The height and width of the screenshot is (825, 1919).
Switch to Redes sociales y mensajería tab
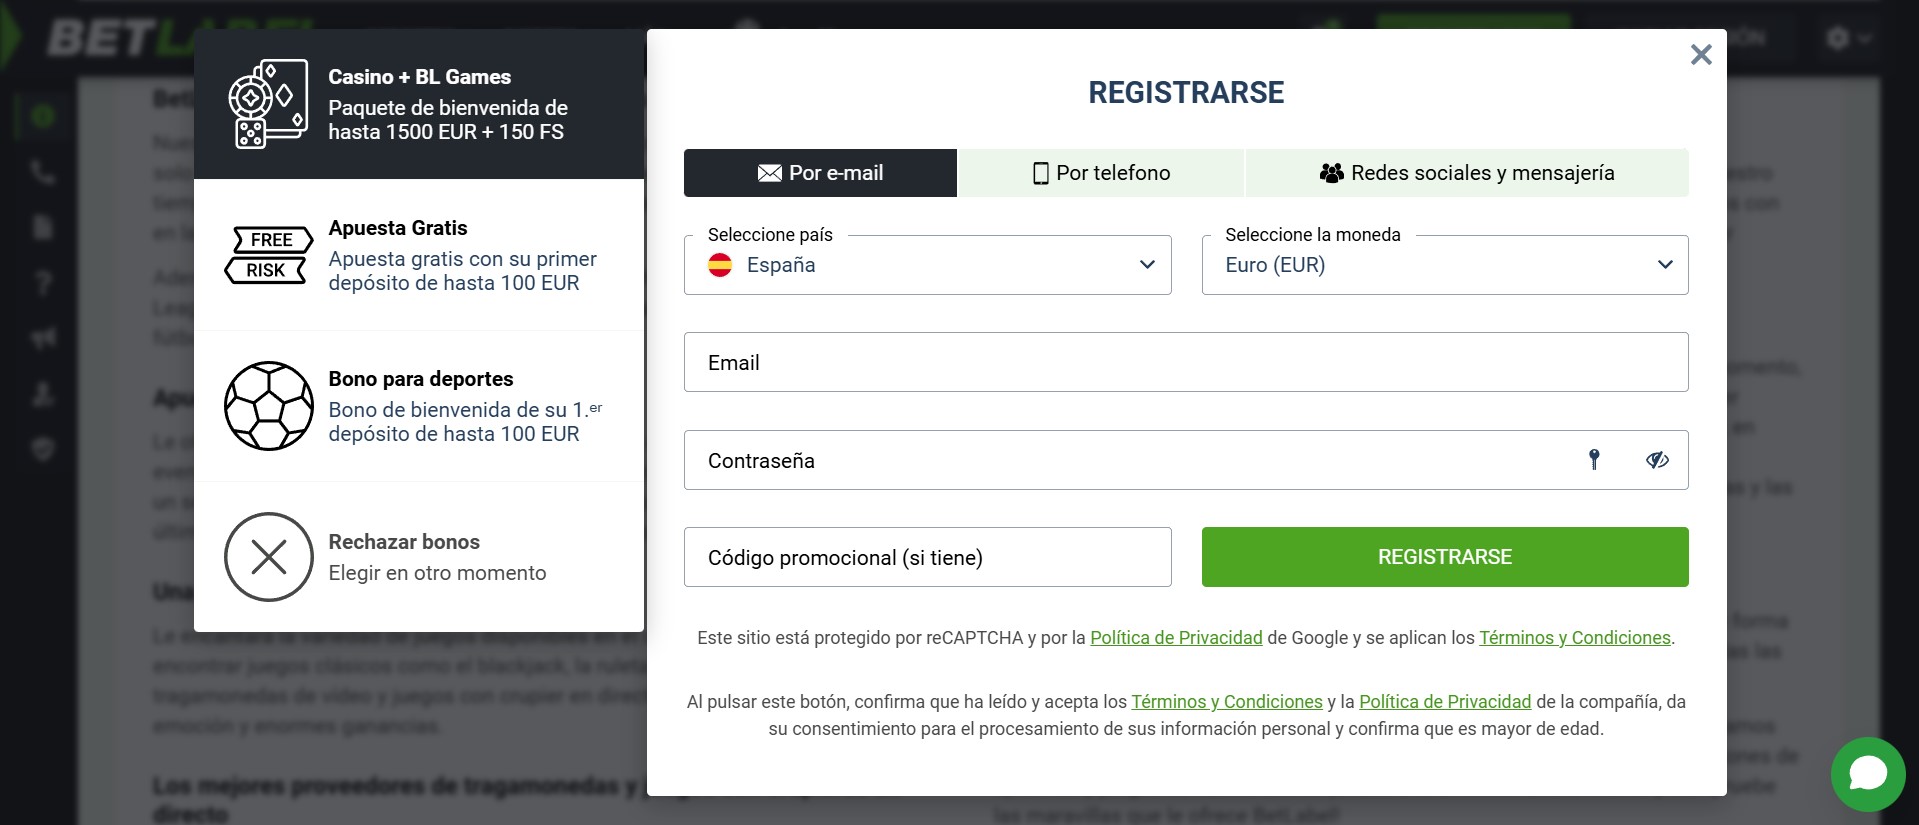(x=1467, y=173)
